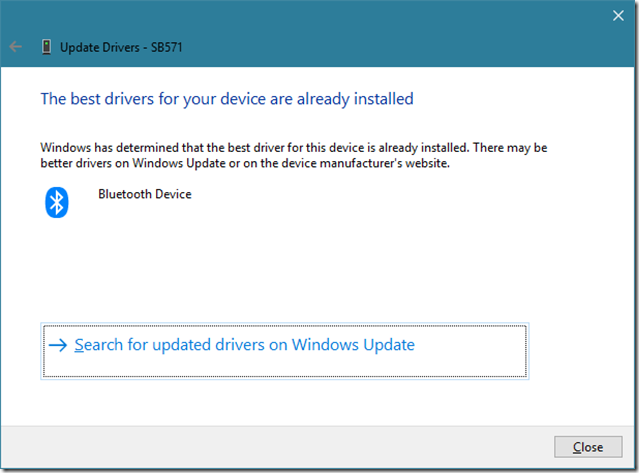Go back using the title bar arrow

(x=15, y=47)
